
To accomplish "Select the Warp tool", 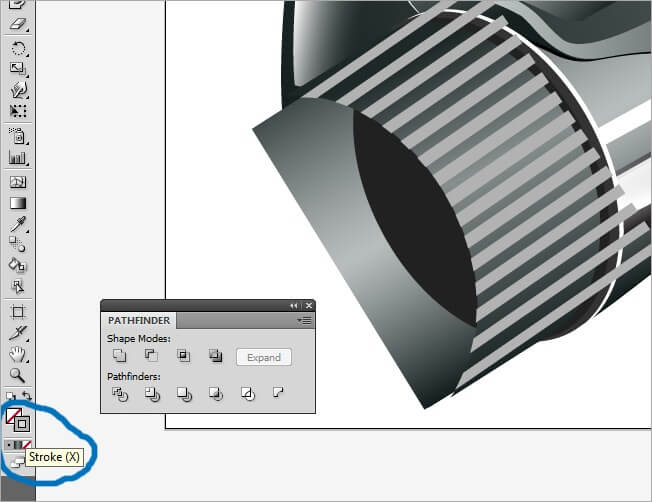I will tap(18, 89).
